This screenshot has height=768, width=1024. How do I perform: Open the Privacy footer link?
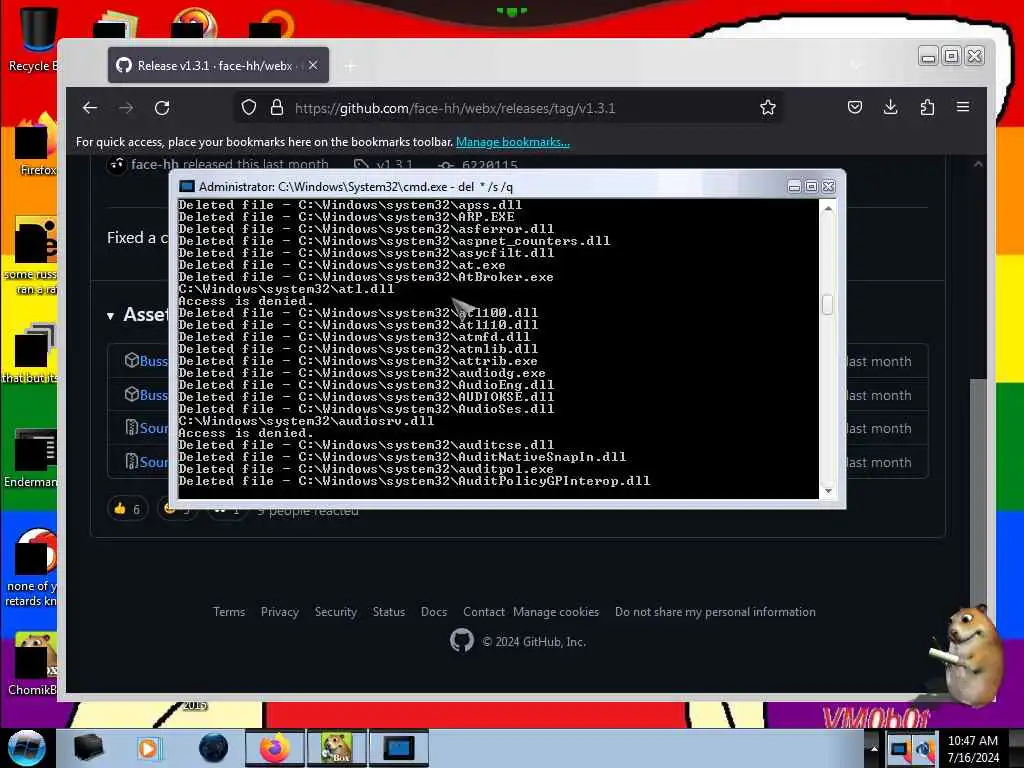click(x=280, y=612)
